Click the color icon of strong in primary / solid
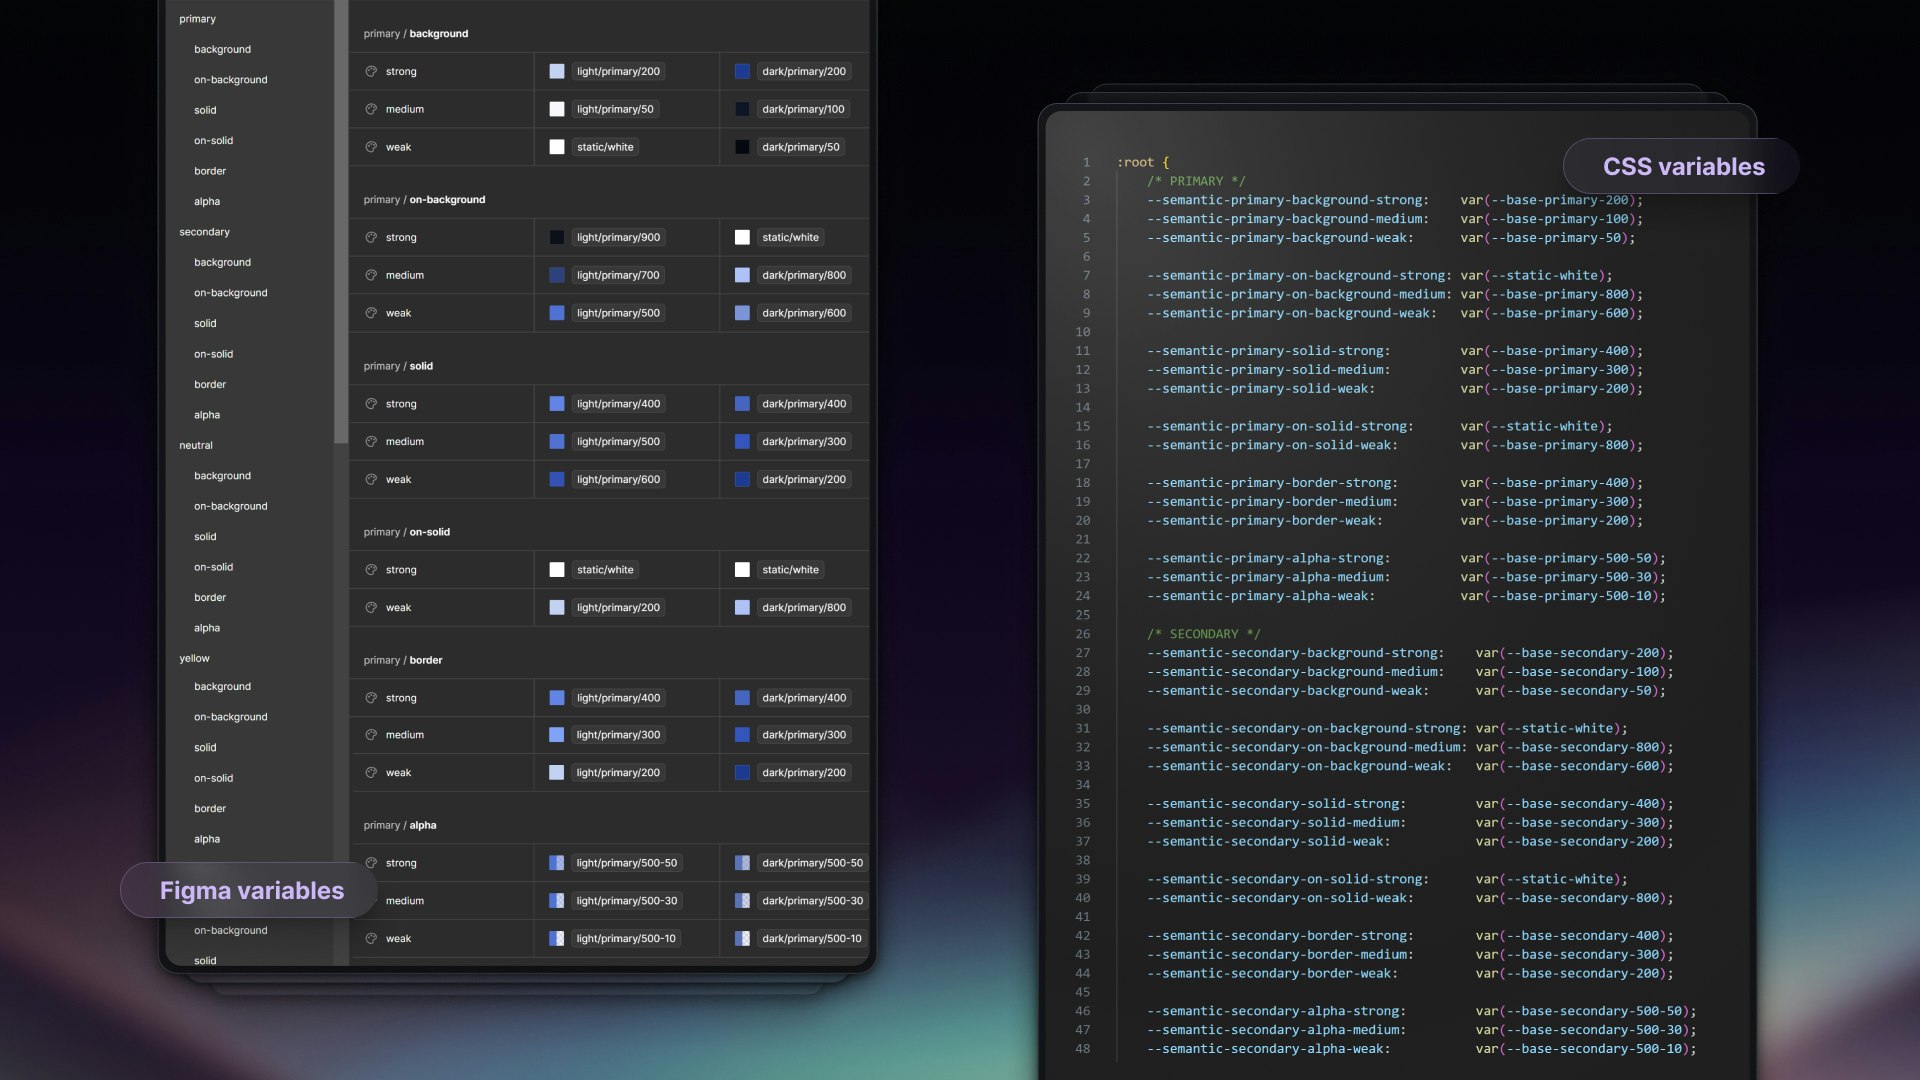This screenshot has height=1080, width=1920. pos(371,404)
